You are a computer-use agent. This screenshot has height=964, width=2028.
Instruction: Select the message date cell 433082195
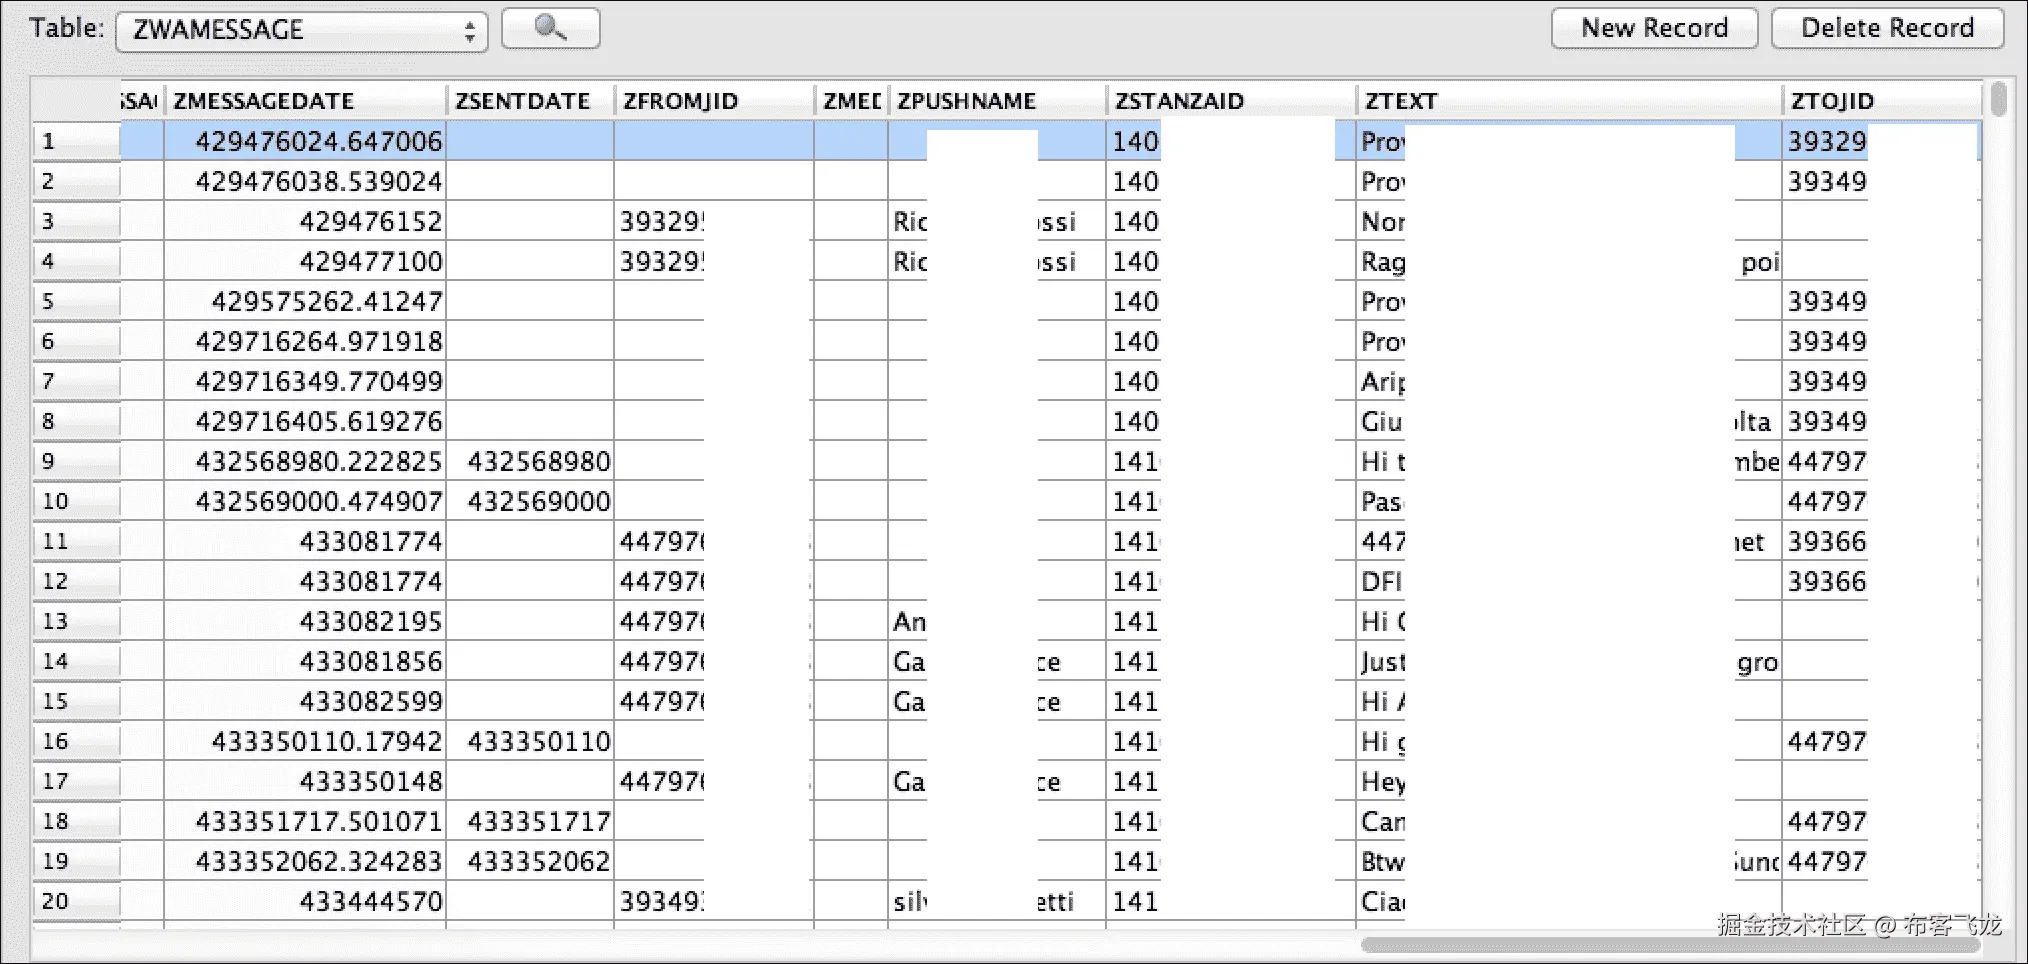(305, 621)
